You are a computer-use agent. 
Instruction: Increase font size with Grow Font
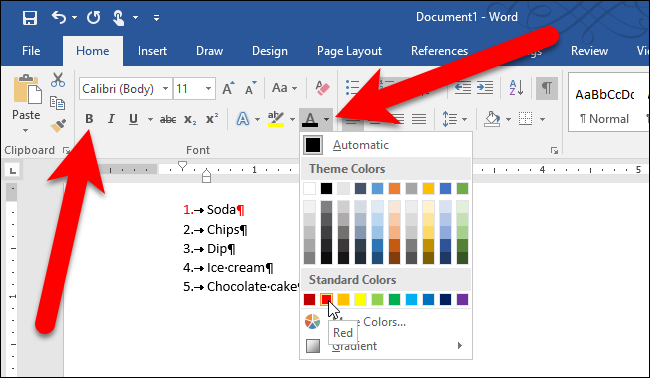(x=228, y=88)
